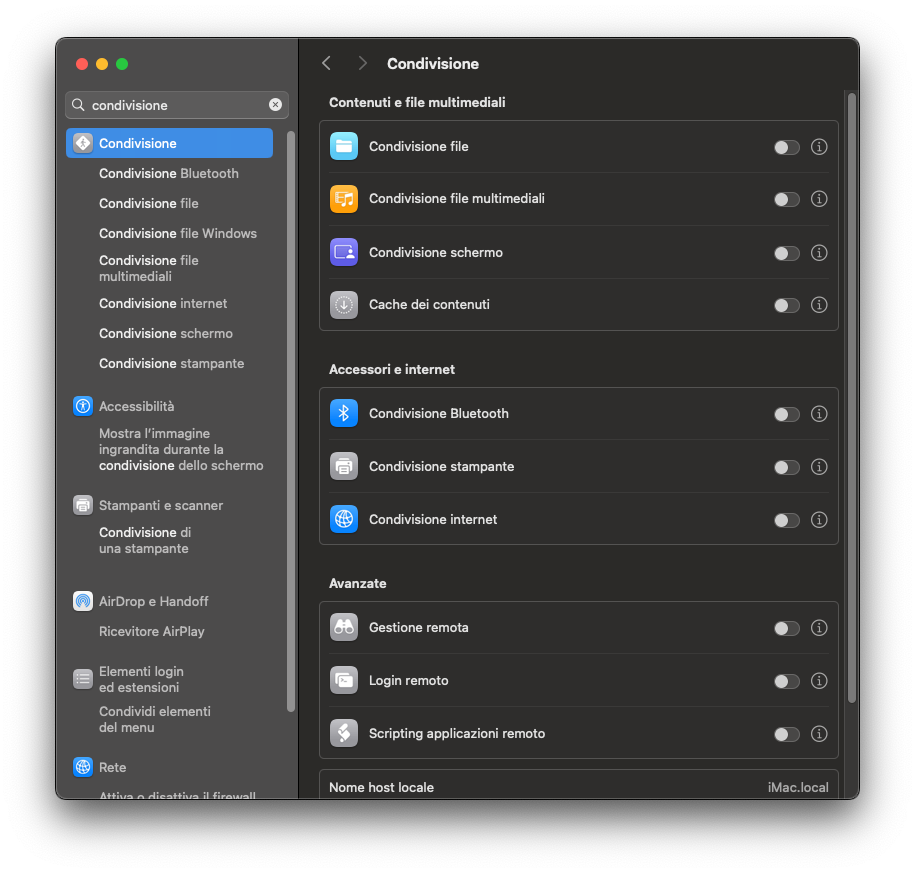Image resolution: width=915 pixels, height=873 pixels.
Task: Turn on Condivisione Bluetooth toggle
Action: click(x=787, y=414)
